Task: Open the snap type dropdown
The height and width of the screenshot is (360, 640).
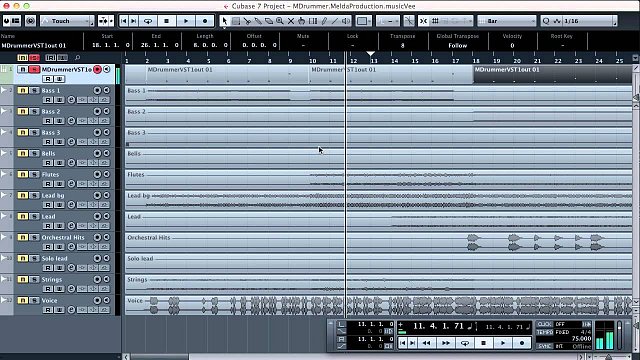Action: [x=454, y=21]
